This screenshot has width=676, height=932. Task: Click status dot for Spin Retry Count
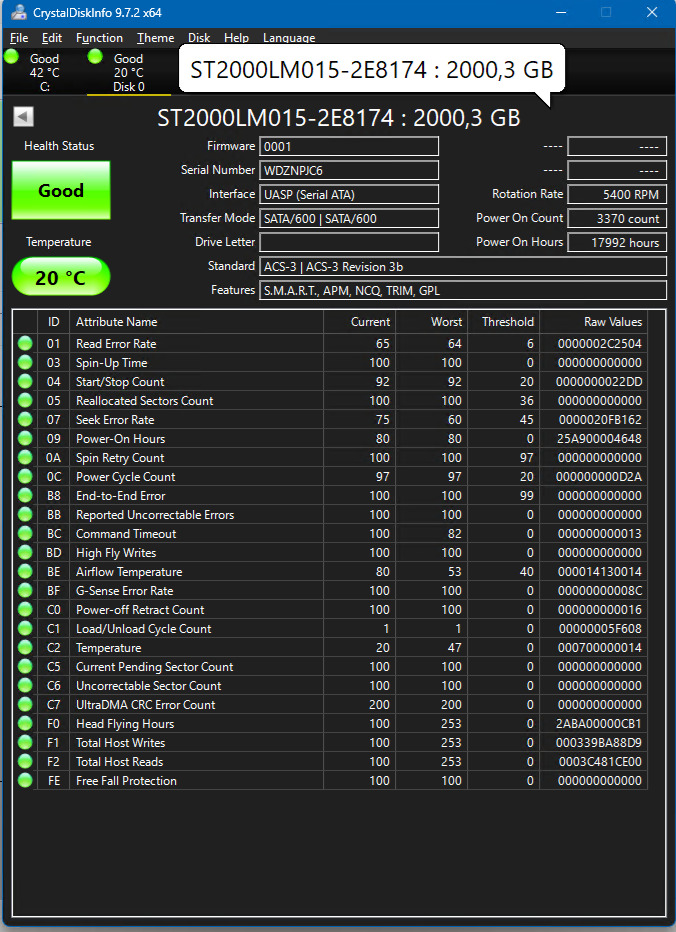click(x=25, y=458)
